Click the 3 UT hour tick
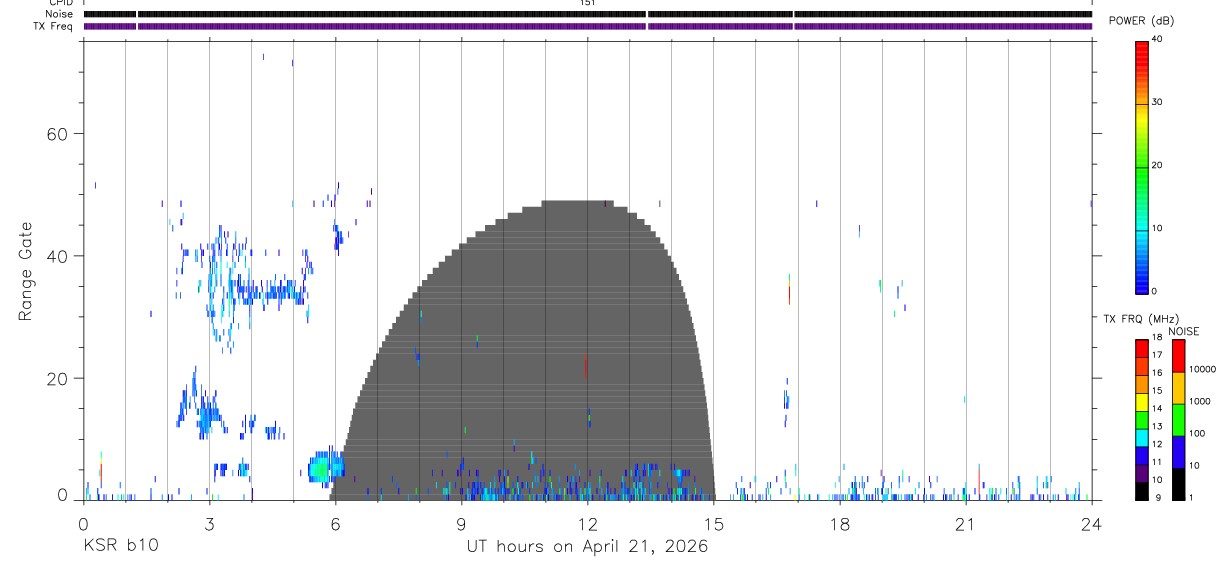 click(209, 524)
